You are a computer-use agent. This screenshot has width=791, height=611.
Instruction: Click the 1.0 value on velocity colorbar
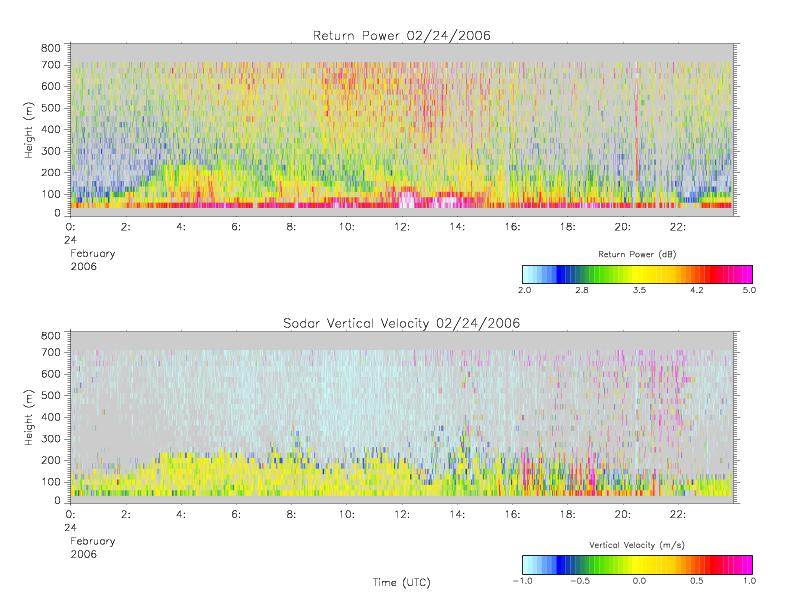(x=749, y=581)
